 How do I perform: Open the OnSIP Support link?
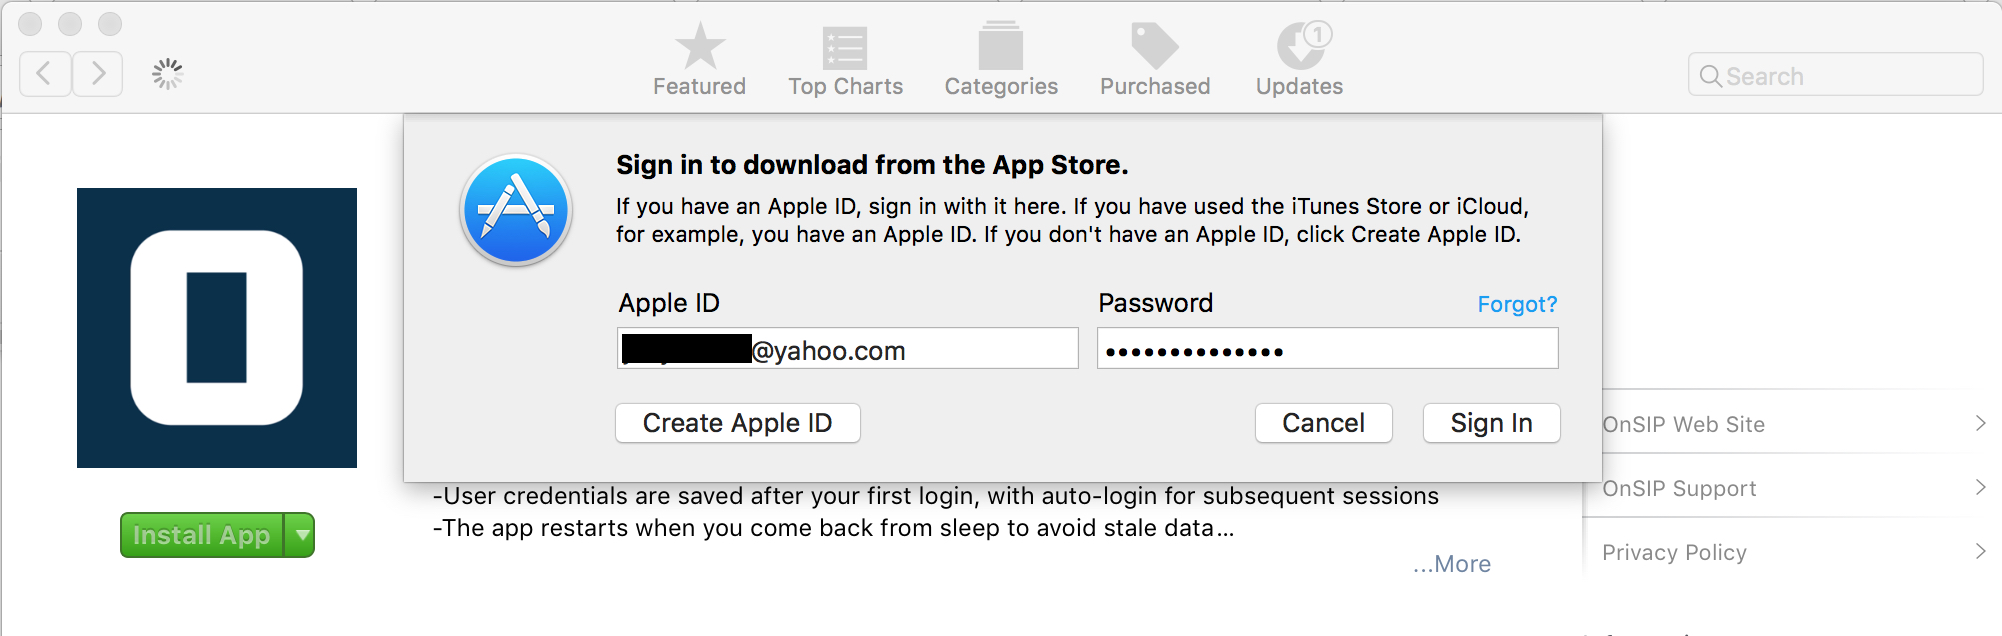coord(1679,488)
